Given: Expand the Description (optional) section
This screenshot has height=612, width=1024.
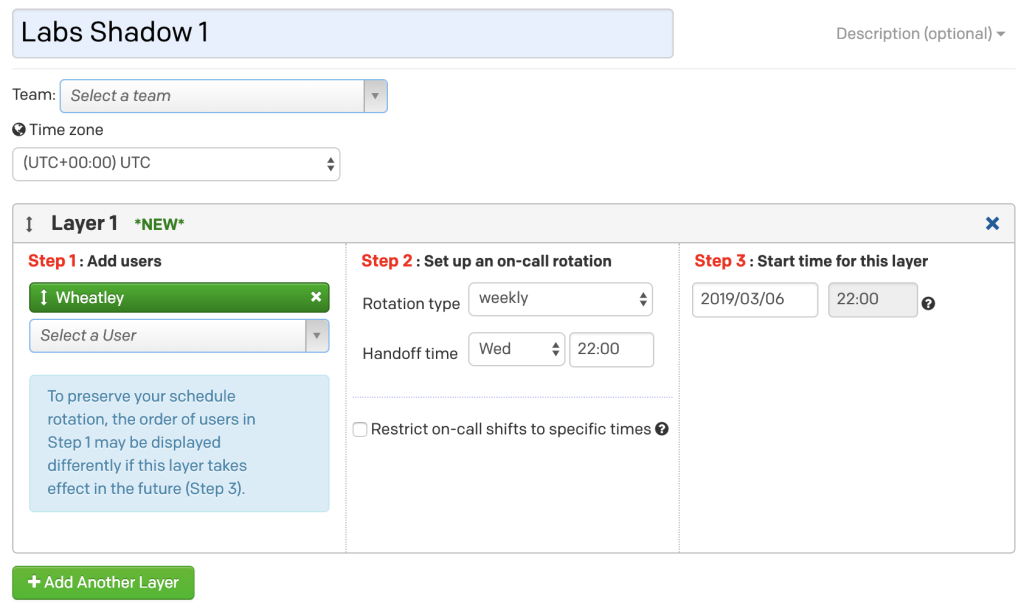Looking at the screenshot, I should click(x=920, y=34).
